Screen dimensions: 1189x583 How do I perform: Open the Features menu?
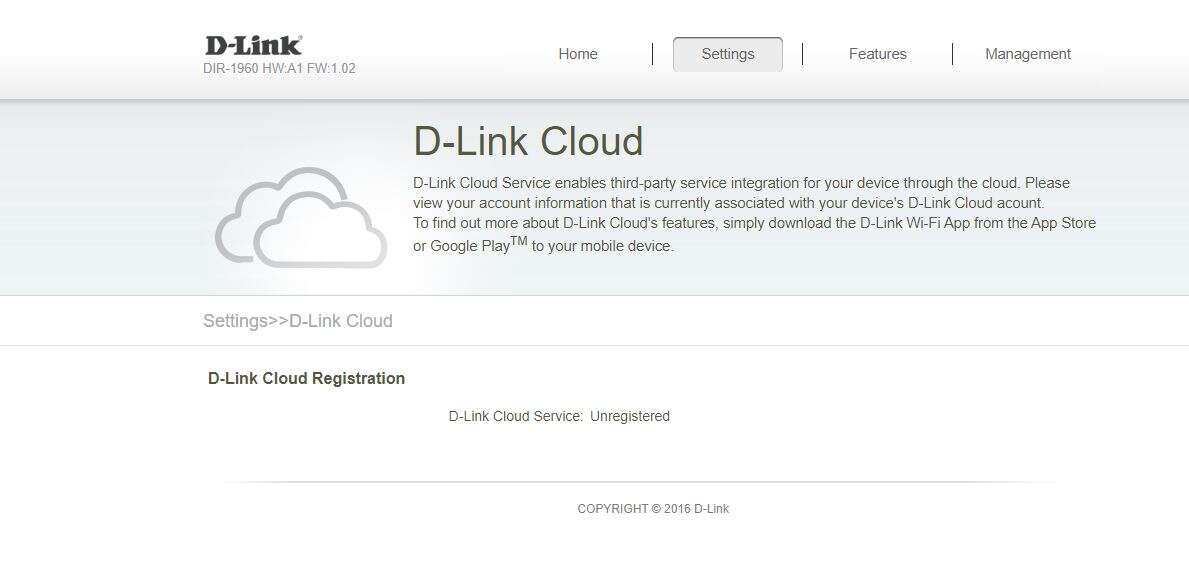[877, 54]
